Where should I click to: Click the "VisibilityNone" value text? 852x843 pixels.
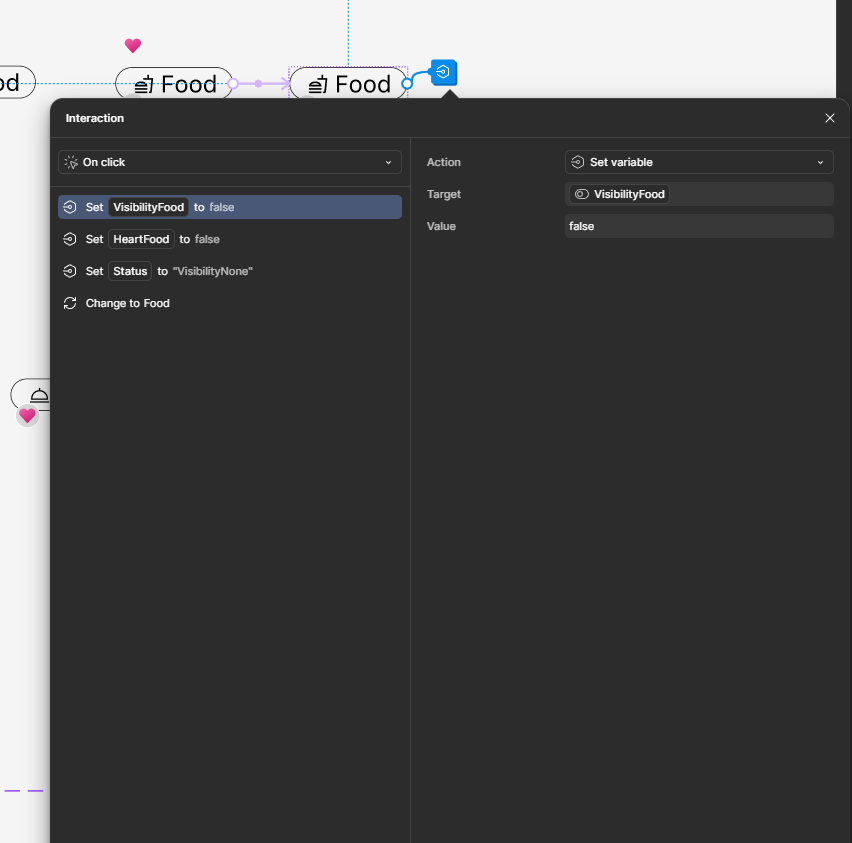coord(212,271)
